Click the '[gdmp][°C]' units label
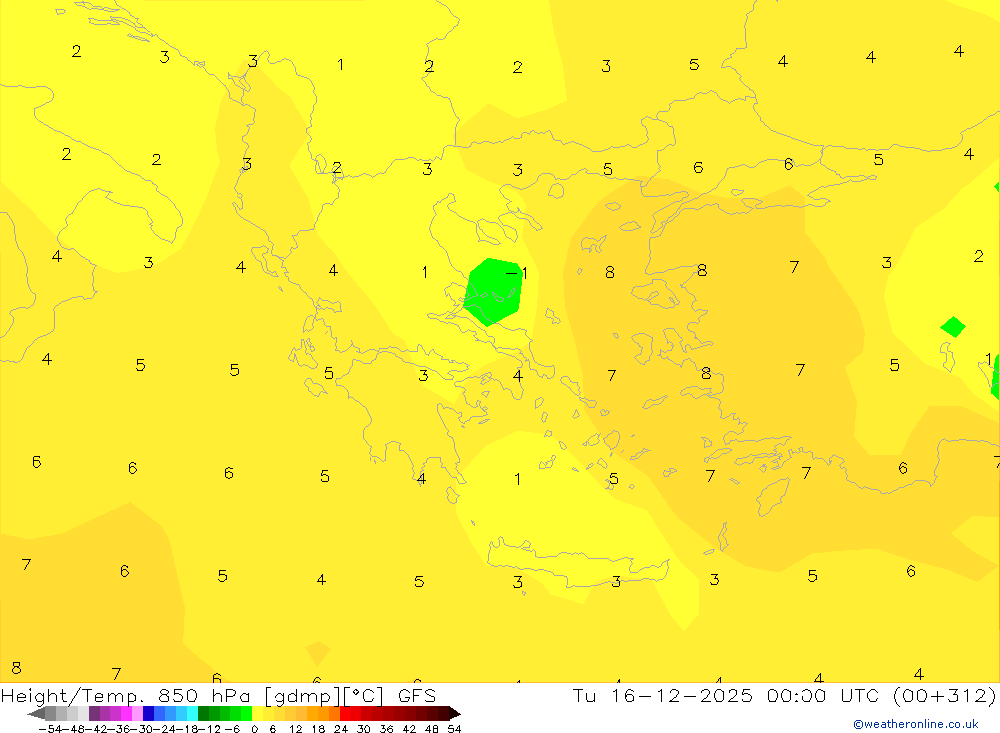Screen dimensions: 1000x733 [x=325, y=696]
